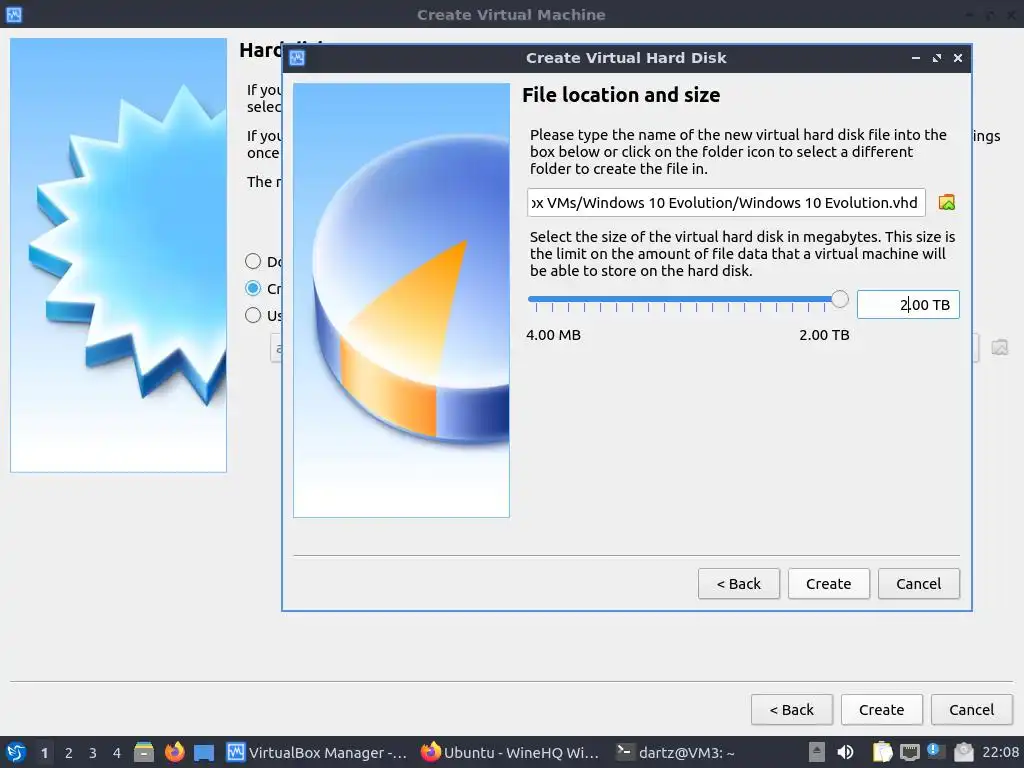
Task: Click the VirtualBox icon in Create Virtual Hard Disk title bar
Action: point(297,58)
